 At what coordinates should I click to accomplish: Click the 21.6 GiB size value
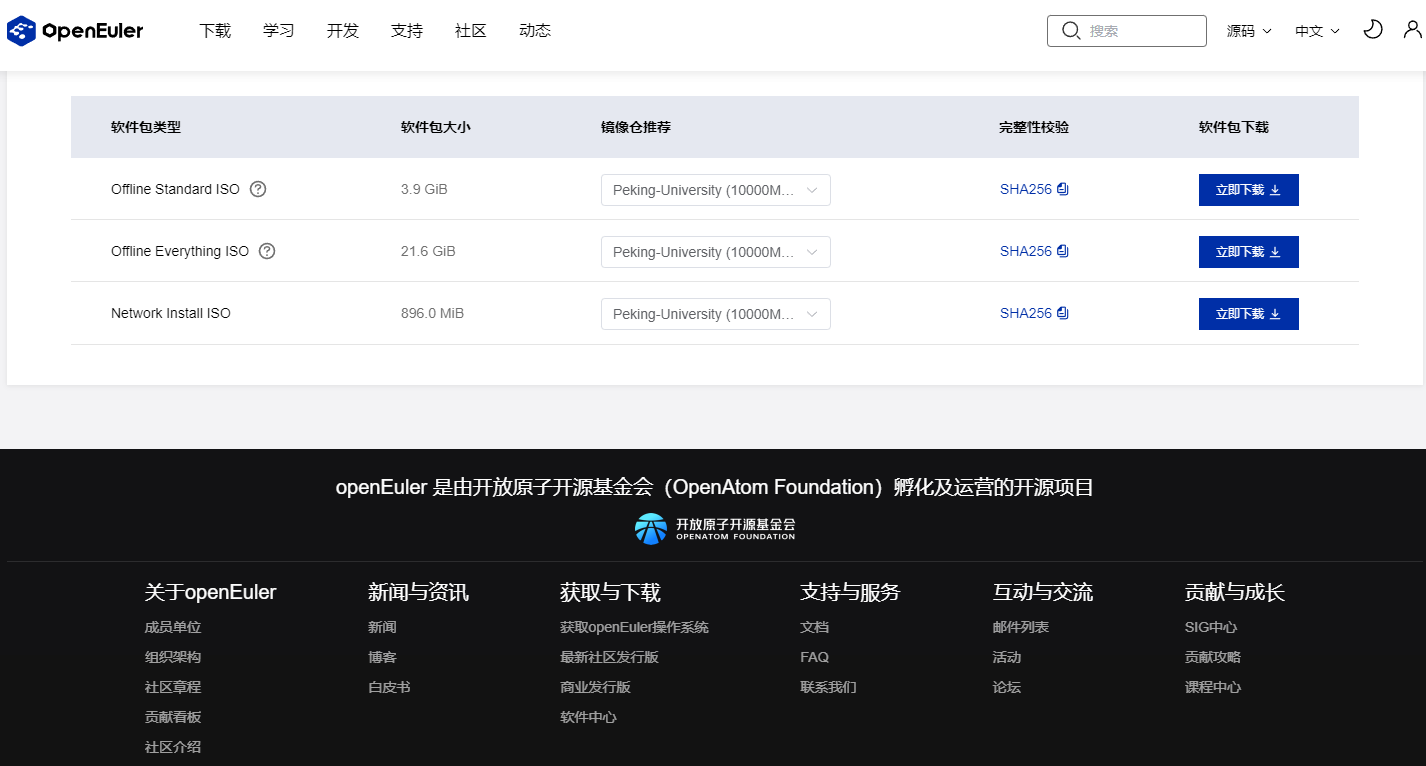pos(428,251)
